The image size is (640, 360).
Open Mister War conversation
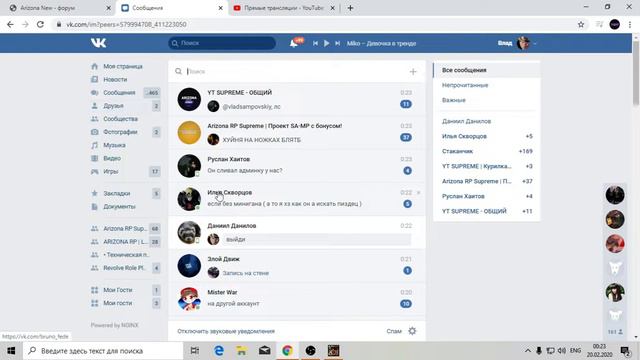tap(297, 299)
